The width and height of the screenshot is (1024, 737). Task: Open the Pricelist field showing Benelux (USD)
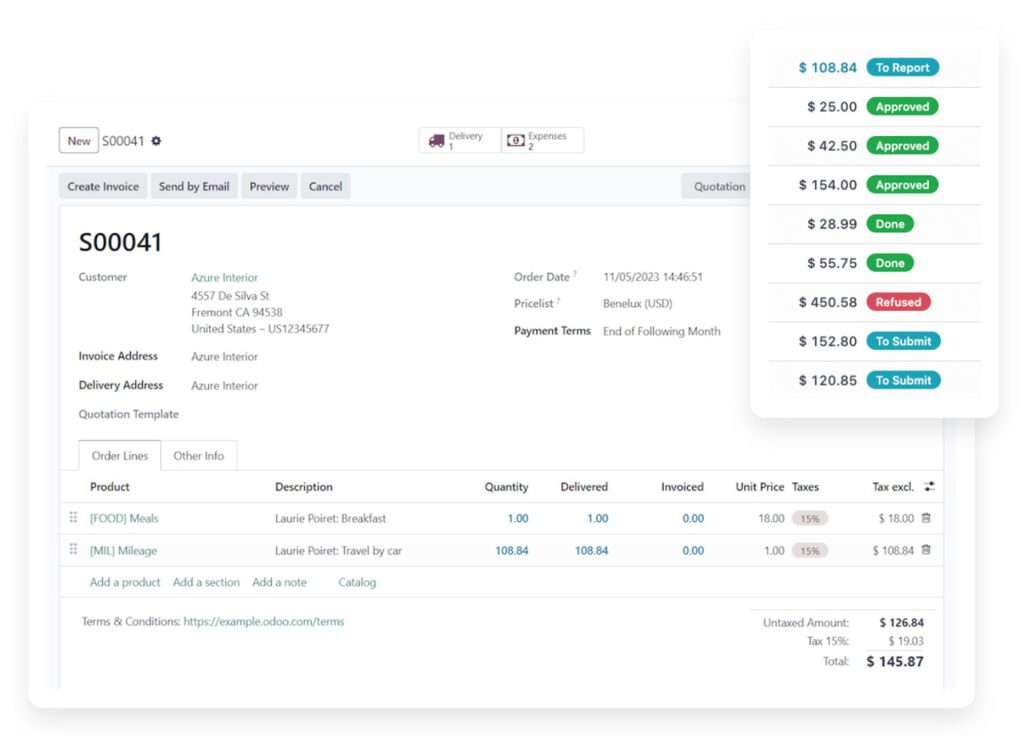click(637, 303)
